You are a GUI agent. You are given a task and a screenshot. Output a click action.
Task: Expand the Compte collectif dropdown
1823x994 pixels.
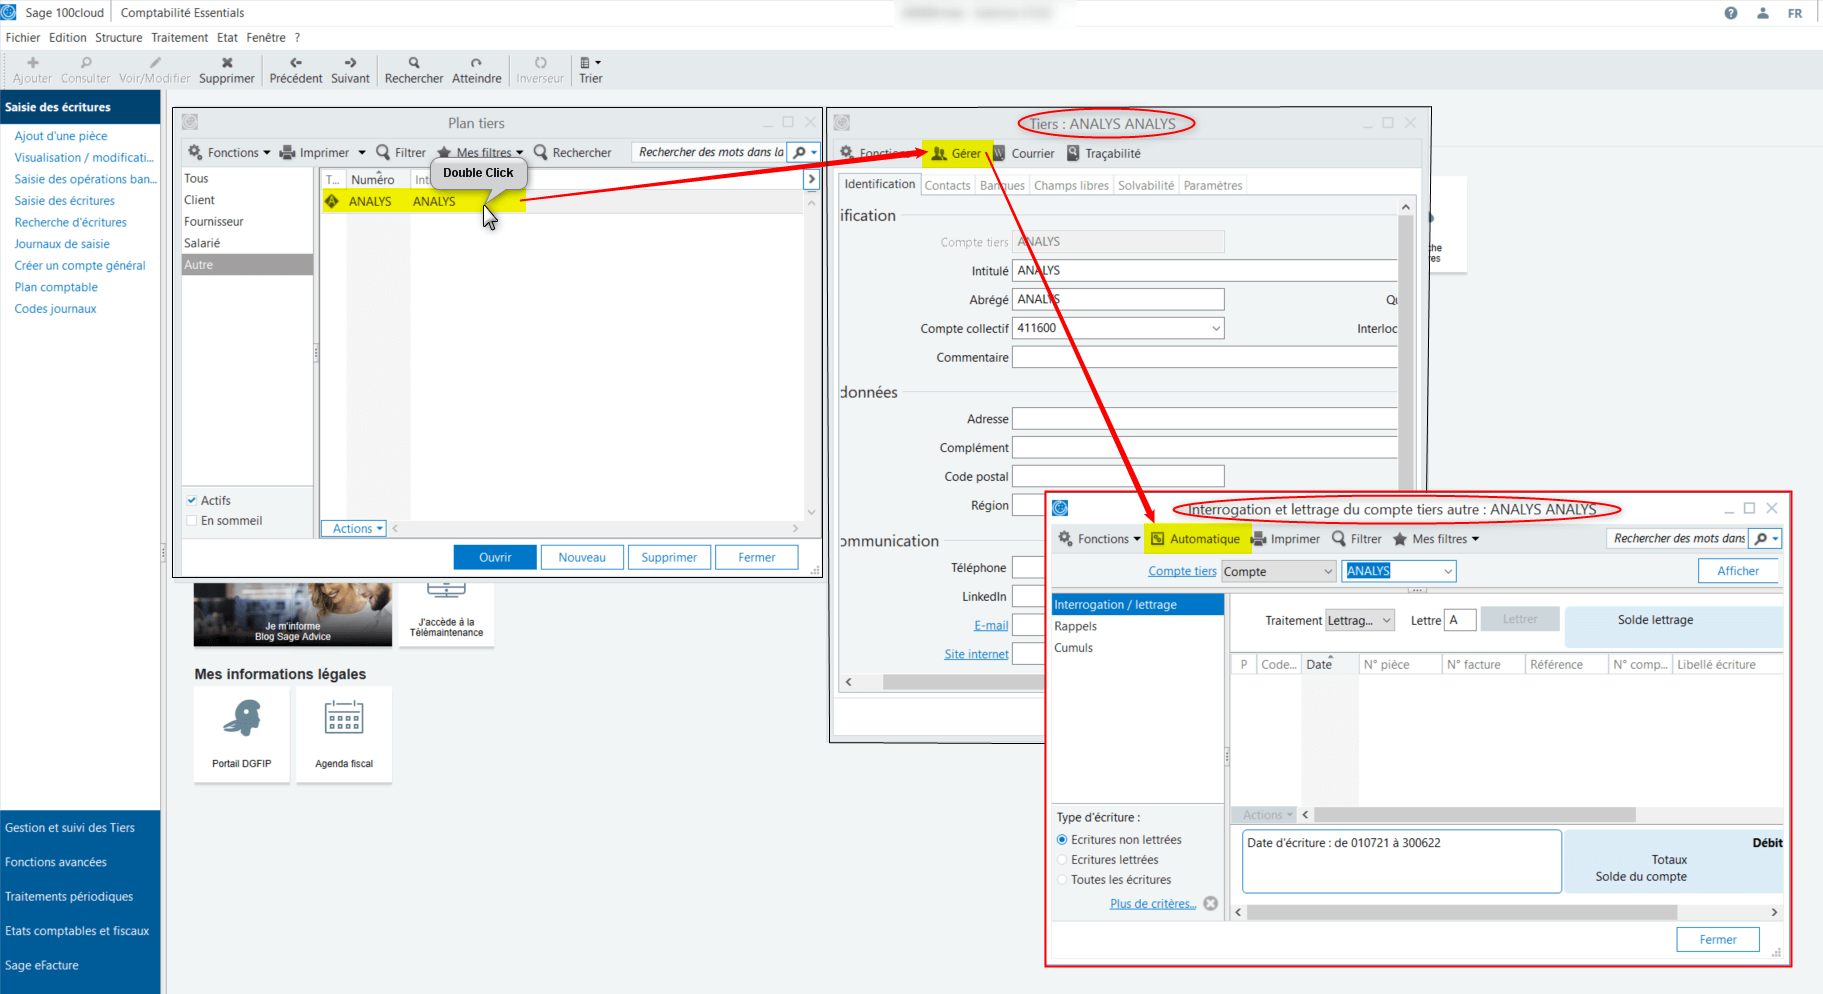click(x=1216, y=328)
